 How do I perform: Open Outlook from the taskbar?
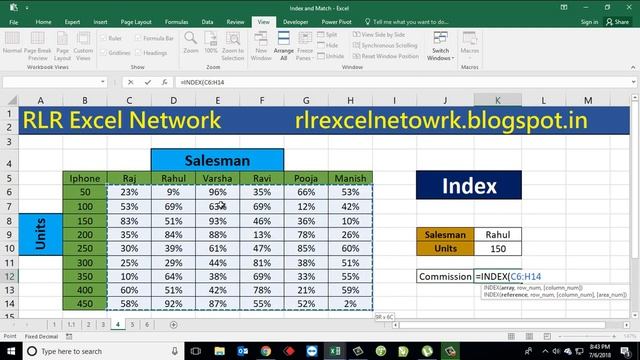tap(243, 351)
